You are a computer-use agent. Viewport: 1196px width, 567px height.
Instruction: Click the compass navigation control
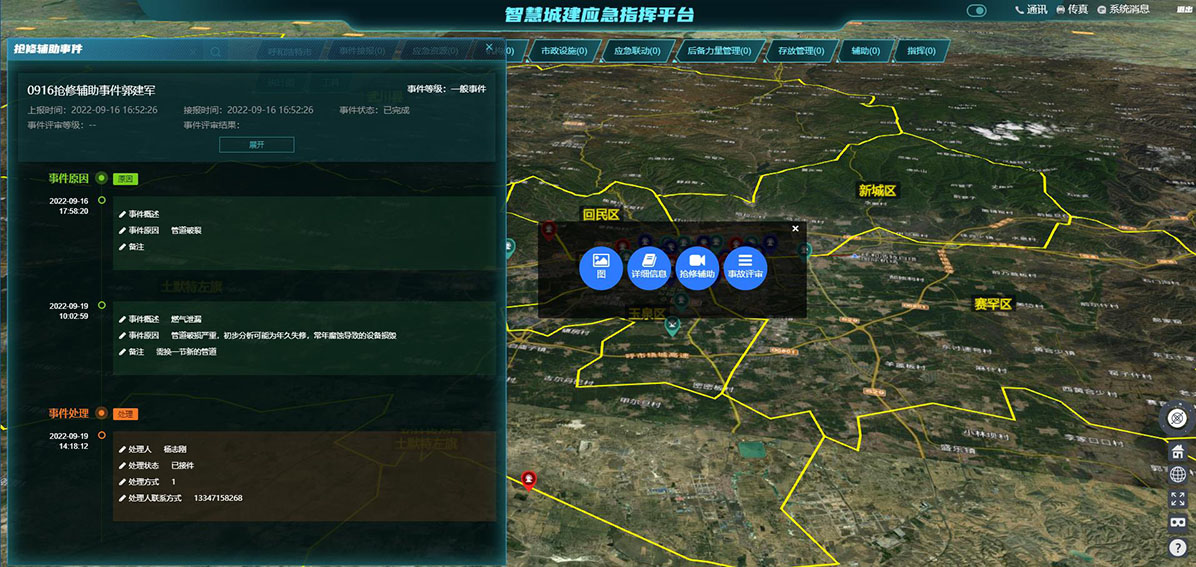tap(1178, 418)
